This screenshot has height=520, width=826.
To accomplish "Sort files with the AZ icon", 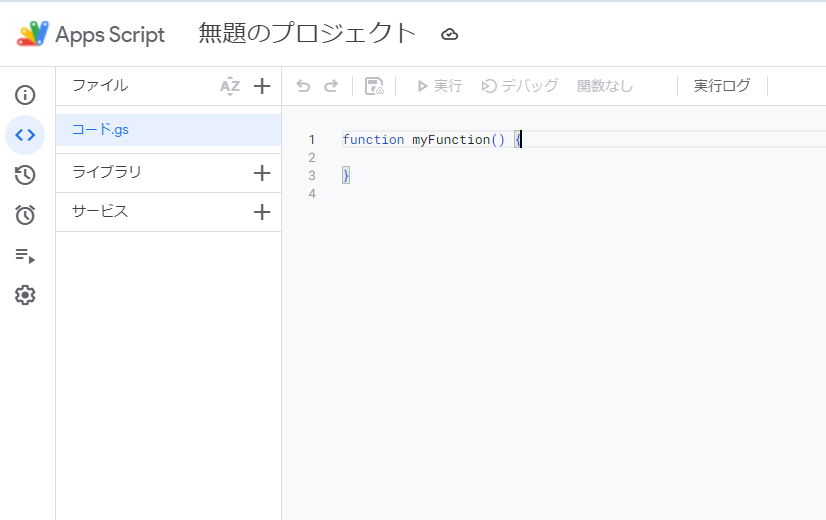I will point(230,86).
